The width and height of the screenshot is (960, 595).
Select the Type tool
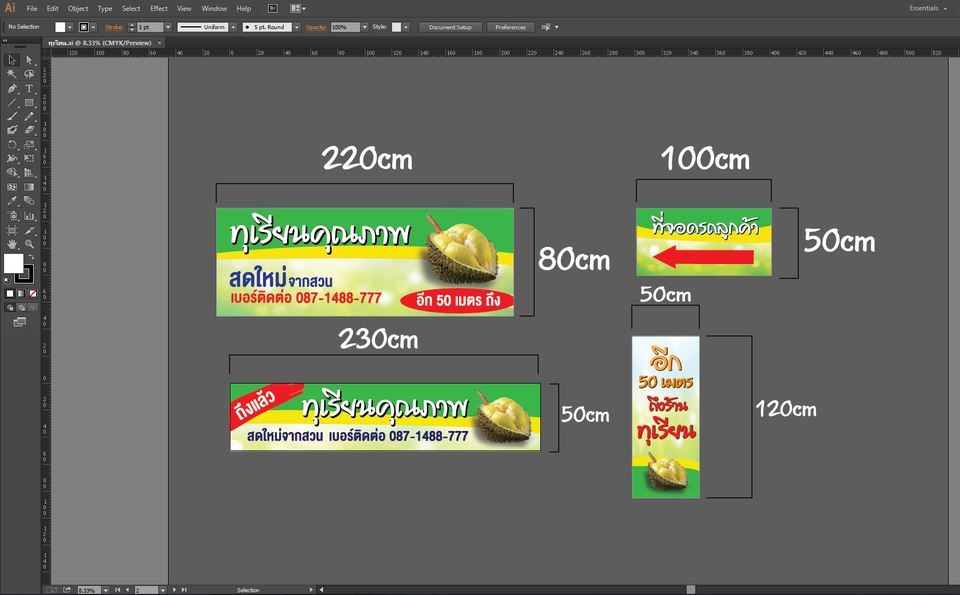click(x=29, y=88)
